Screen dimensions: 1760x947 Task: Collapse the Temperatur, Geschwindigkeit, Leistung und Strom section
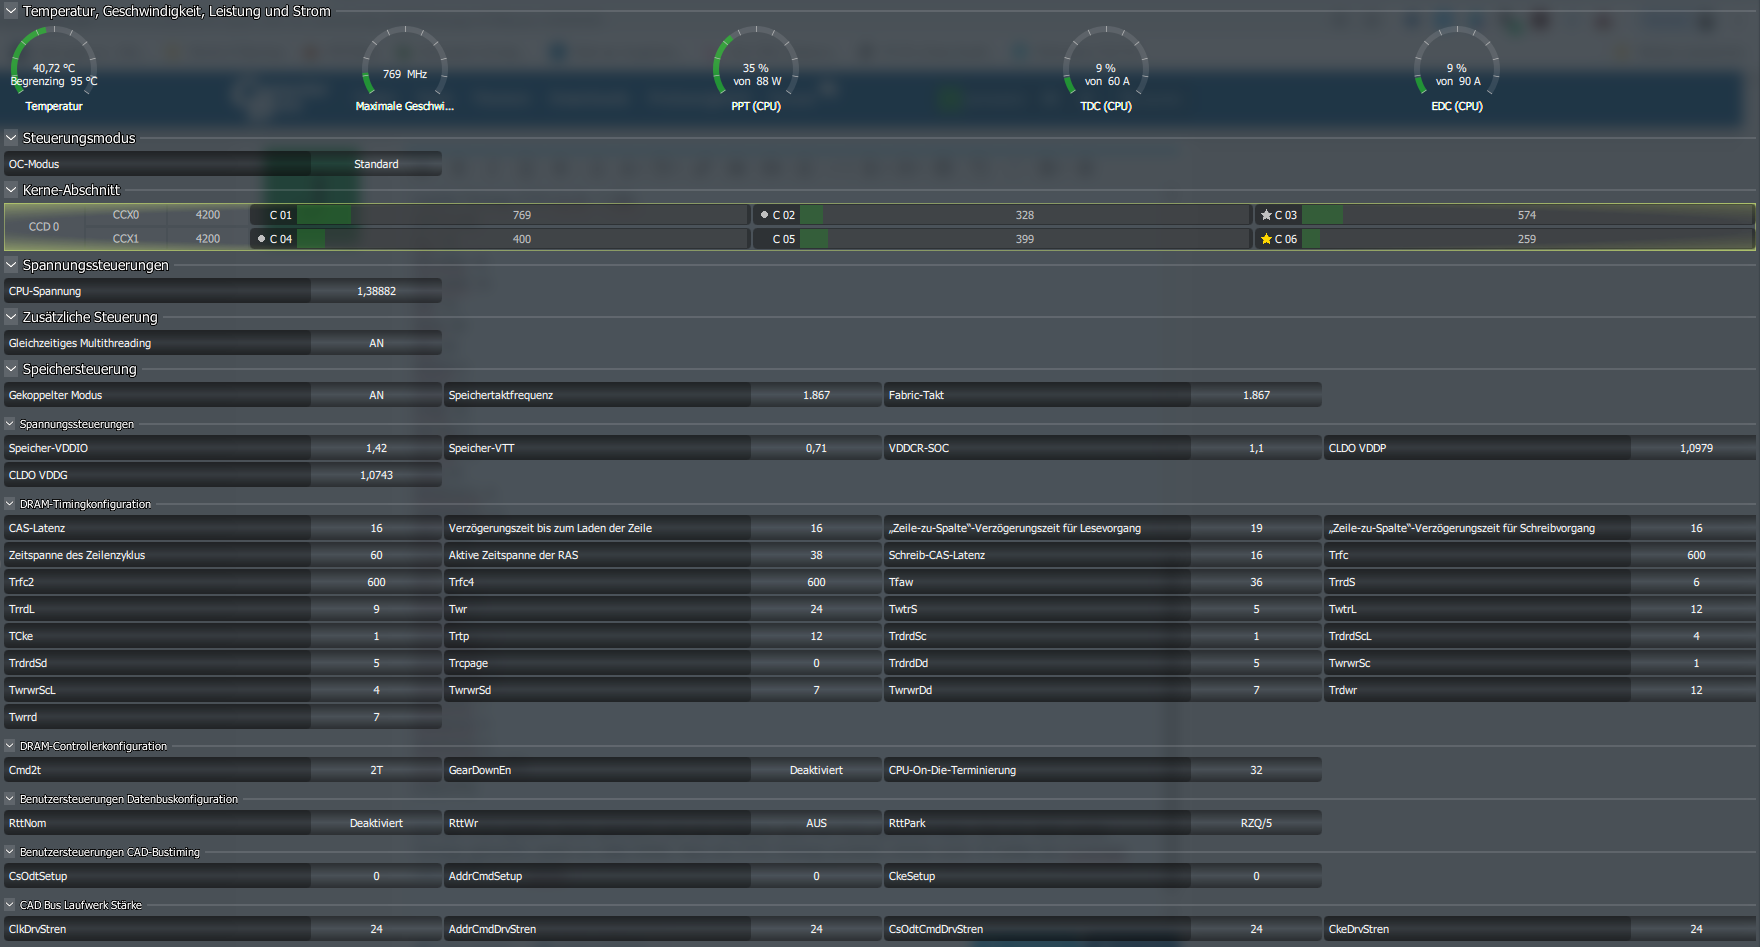11,11
